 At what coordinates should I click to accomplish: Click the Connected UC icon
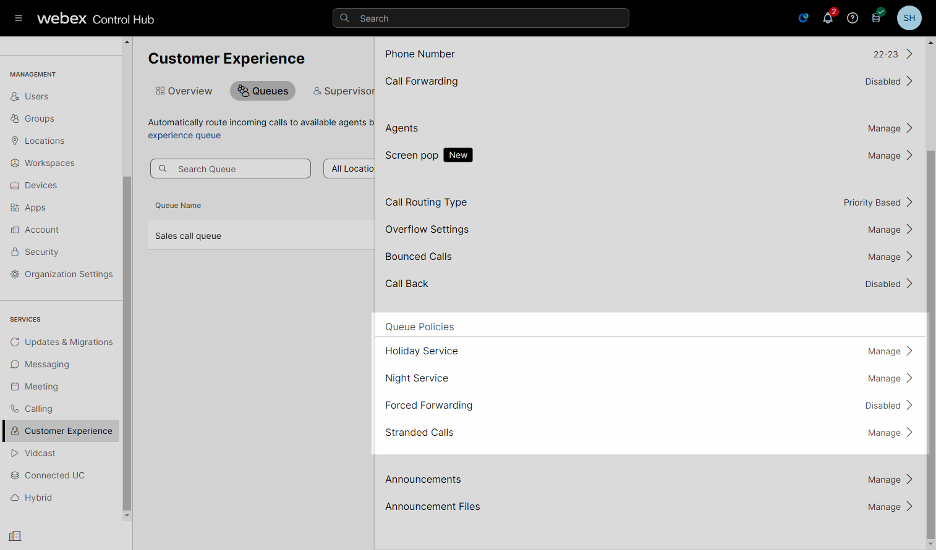[x=15, y=475]
